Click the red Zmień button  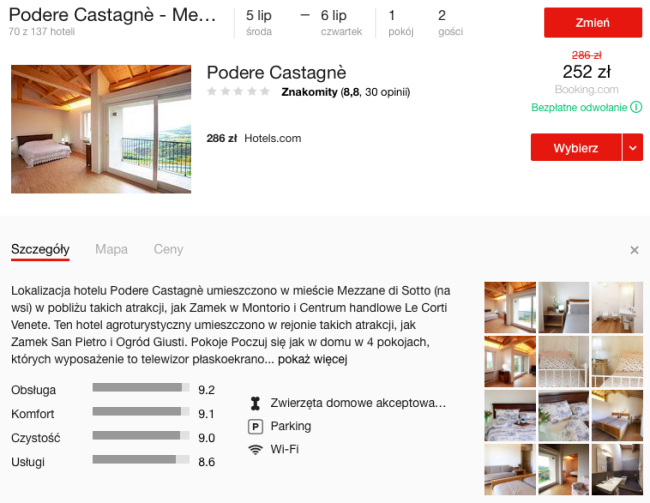593,22
